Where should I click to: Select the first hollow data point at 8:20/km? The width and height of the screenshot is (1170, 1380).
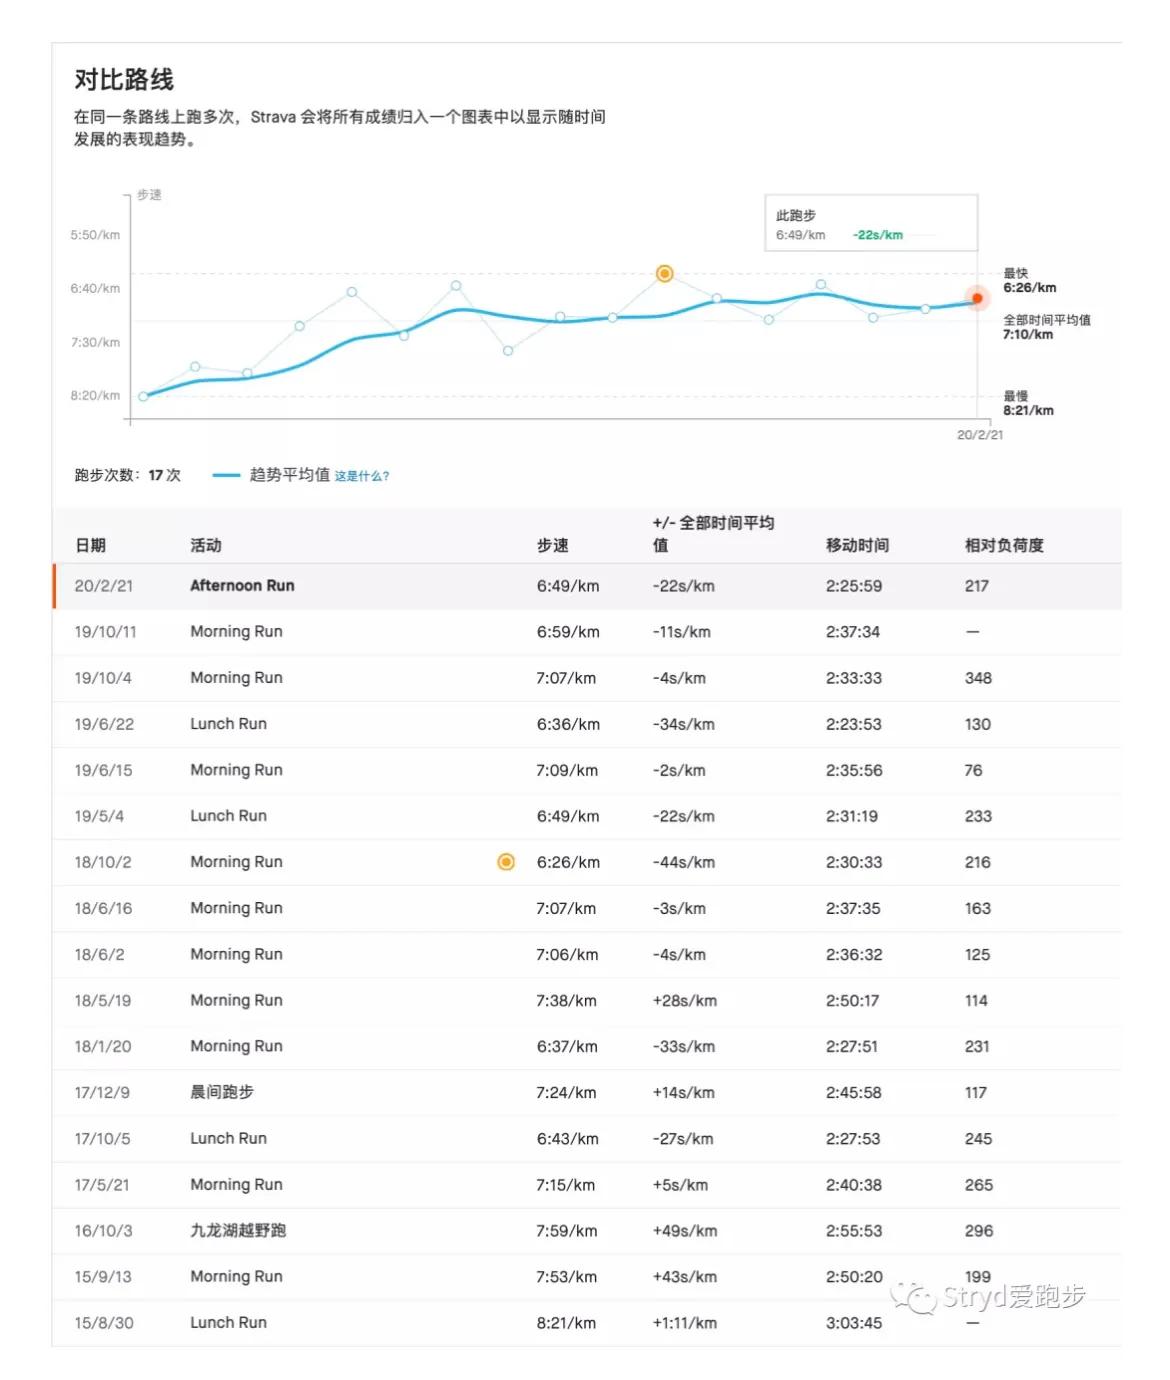point(141,397)
